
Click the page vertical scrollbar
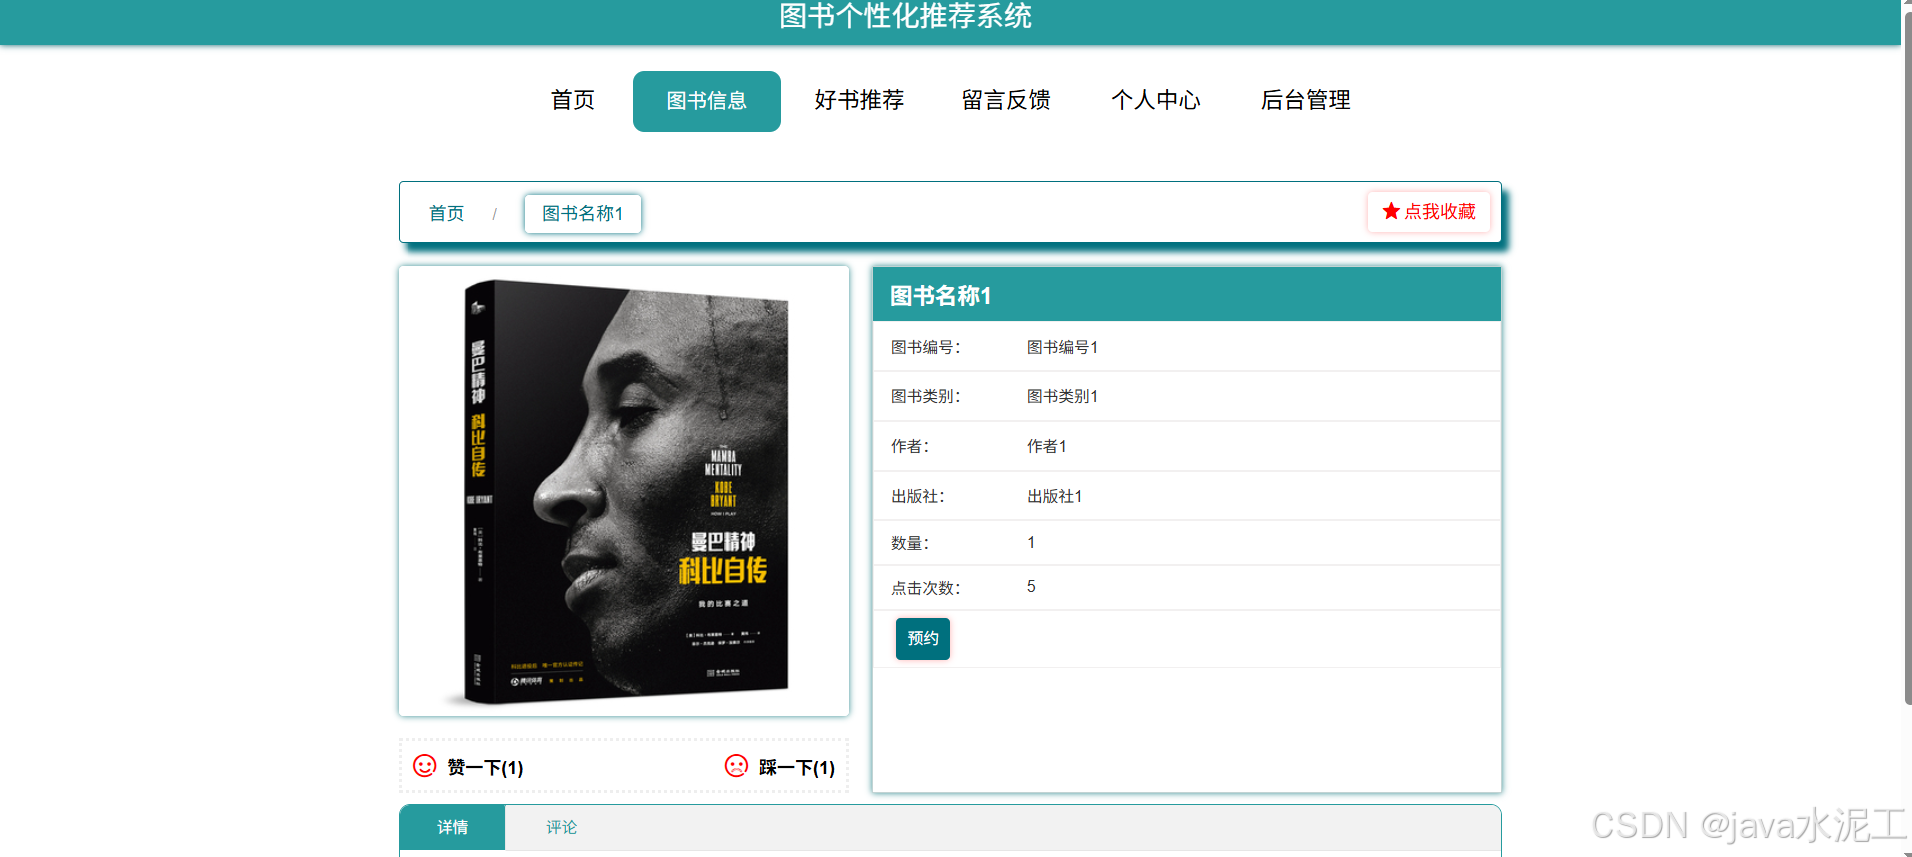(x=1907, y=360)
